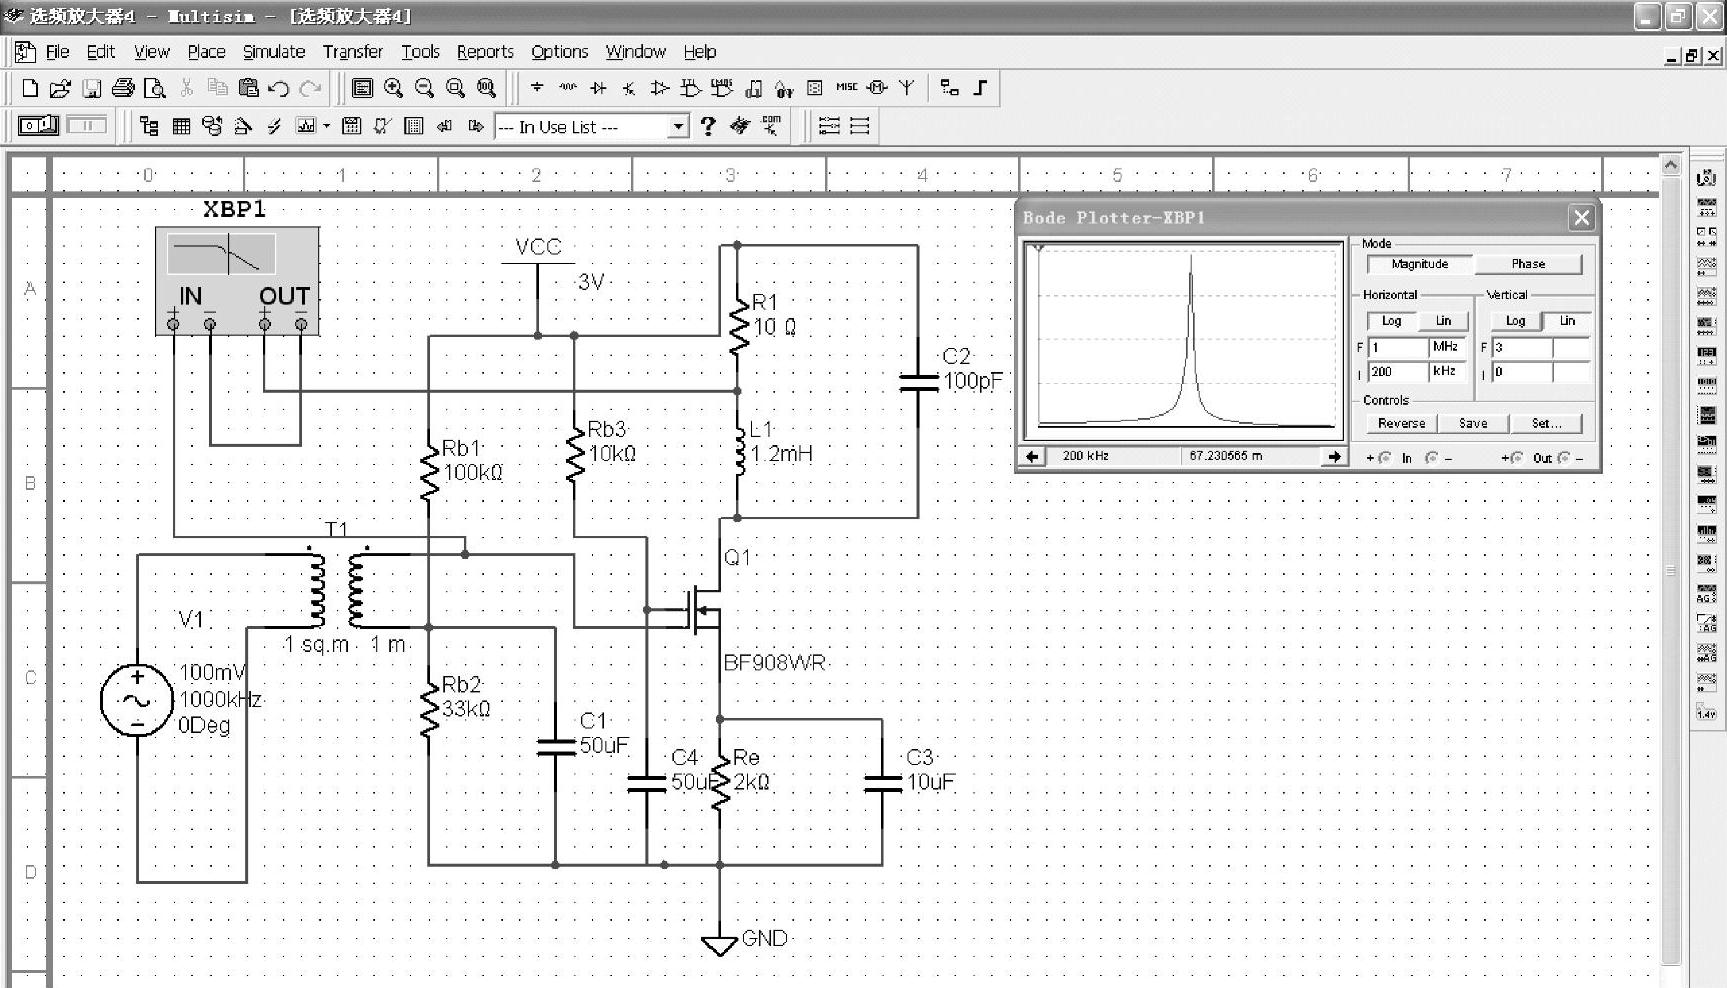Click the Paste clipboard icon
This screenshot has height=988, width=1727.
pos(248,88)
